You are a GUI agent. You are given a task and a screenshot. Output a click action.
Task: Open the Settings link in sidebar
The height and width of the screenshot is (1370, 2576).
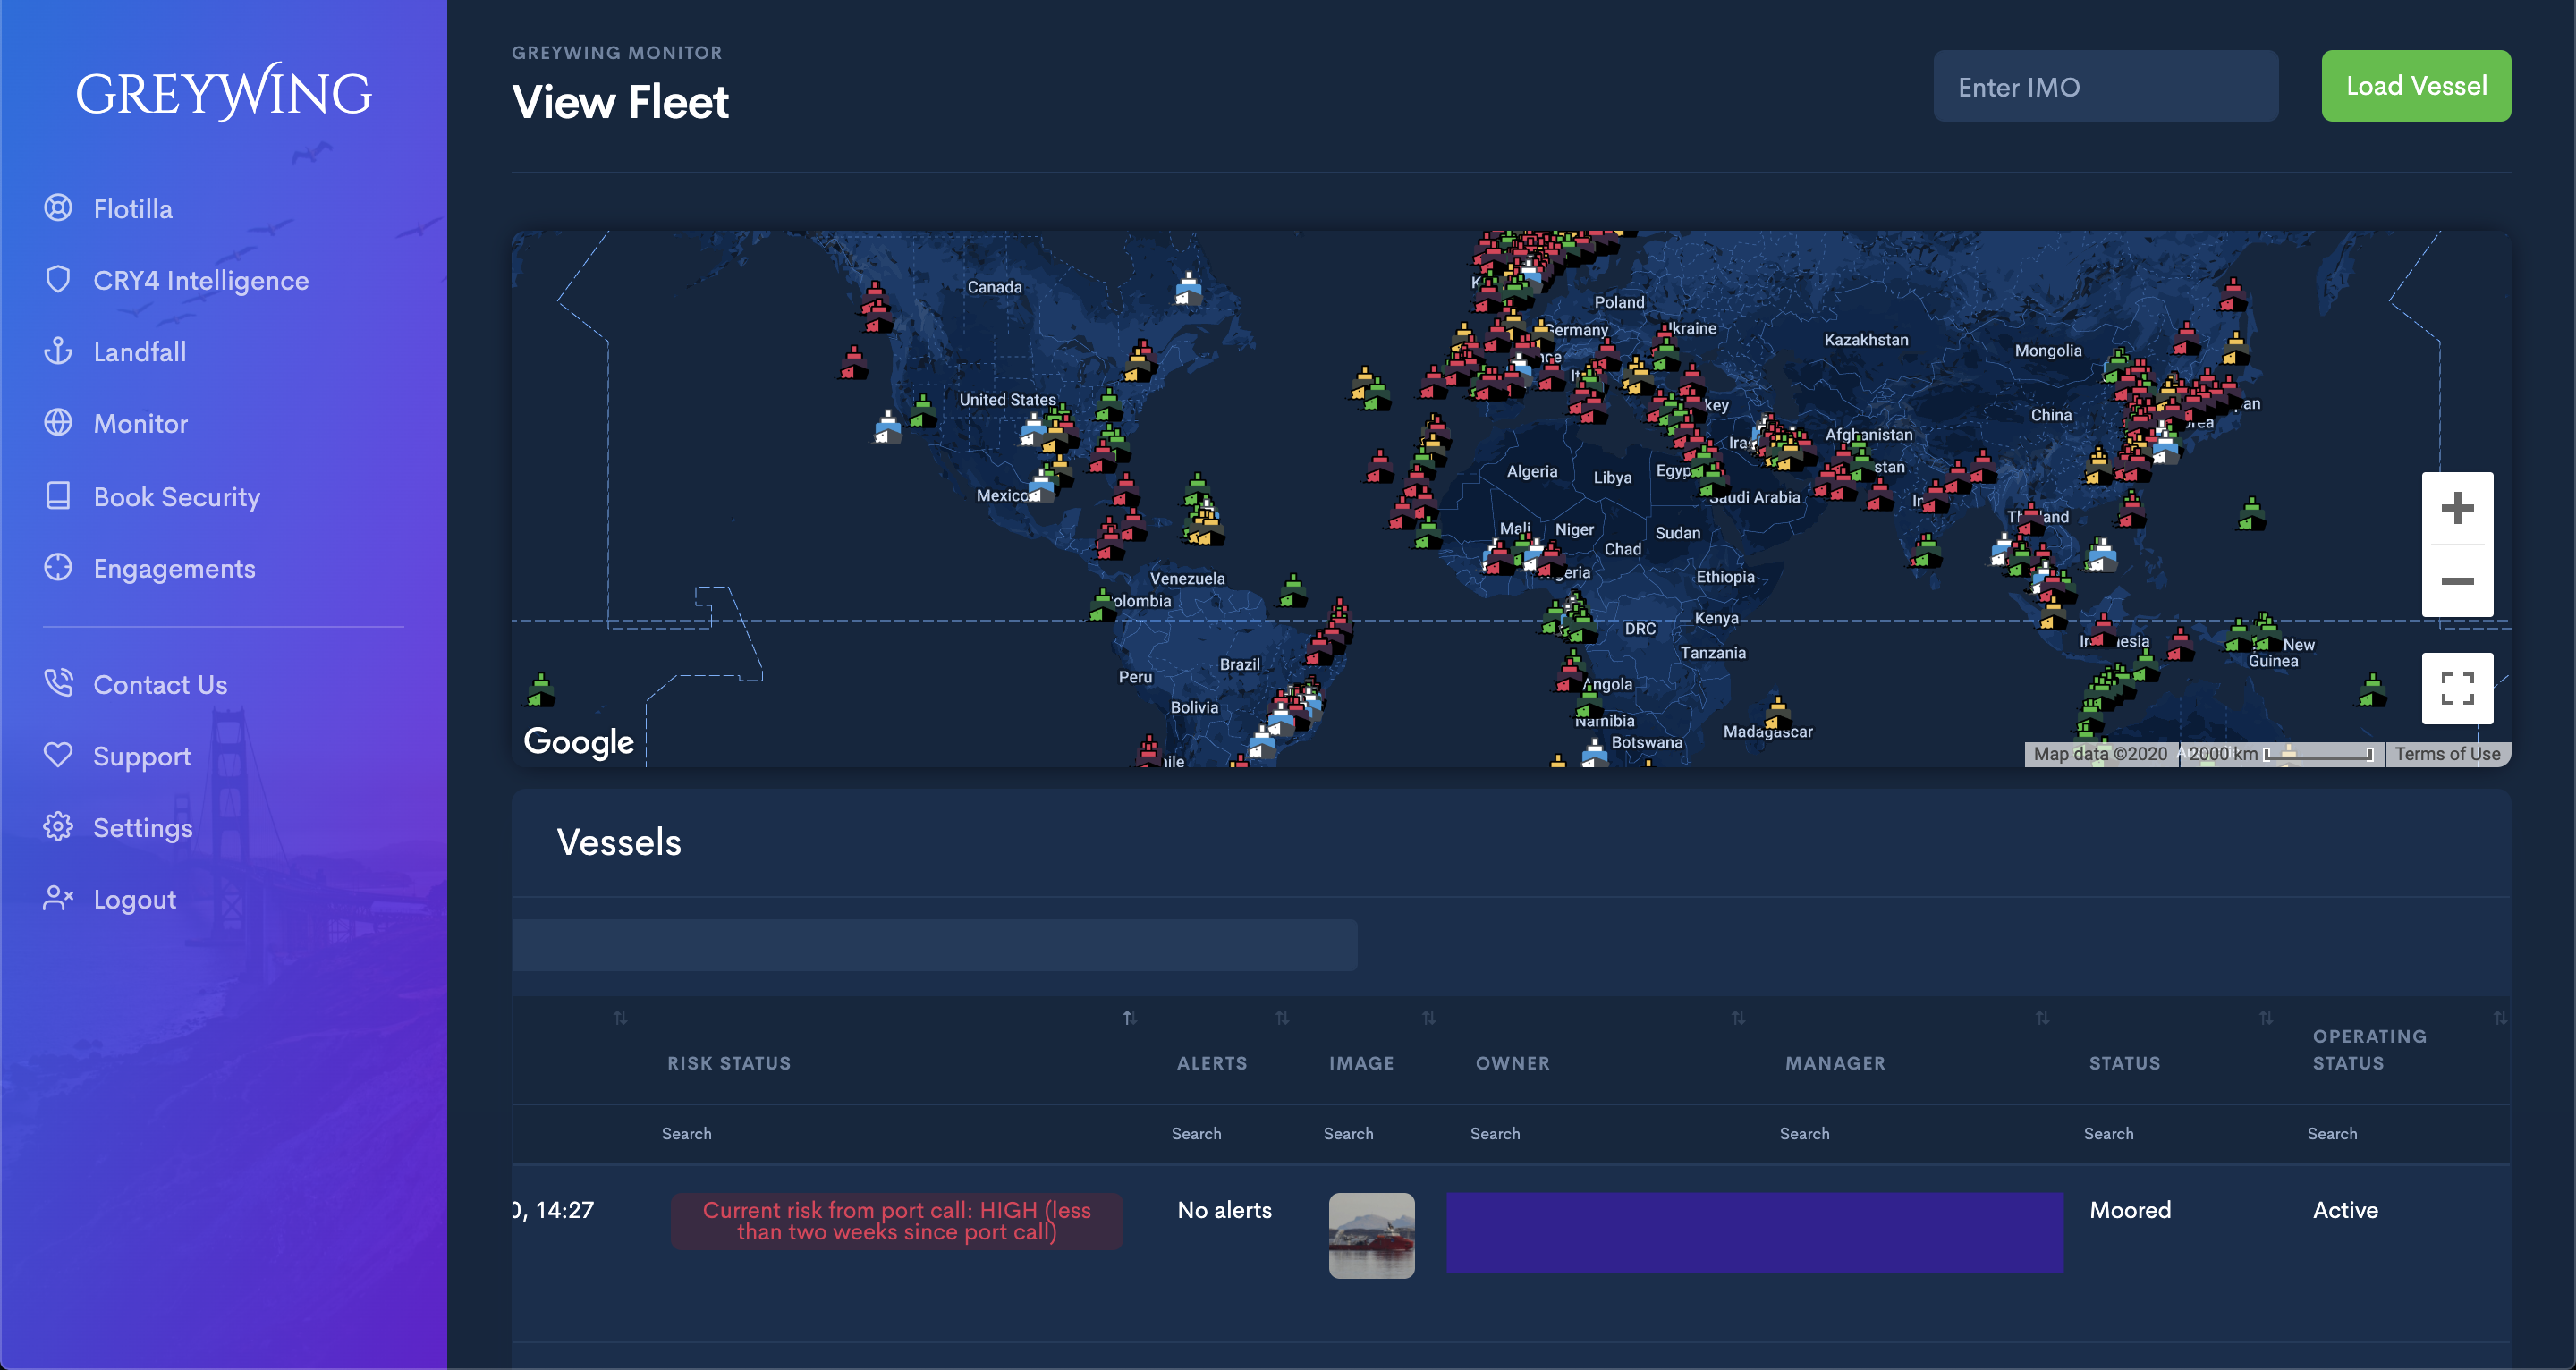tap(143, 828)
